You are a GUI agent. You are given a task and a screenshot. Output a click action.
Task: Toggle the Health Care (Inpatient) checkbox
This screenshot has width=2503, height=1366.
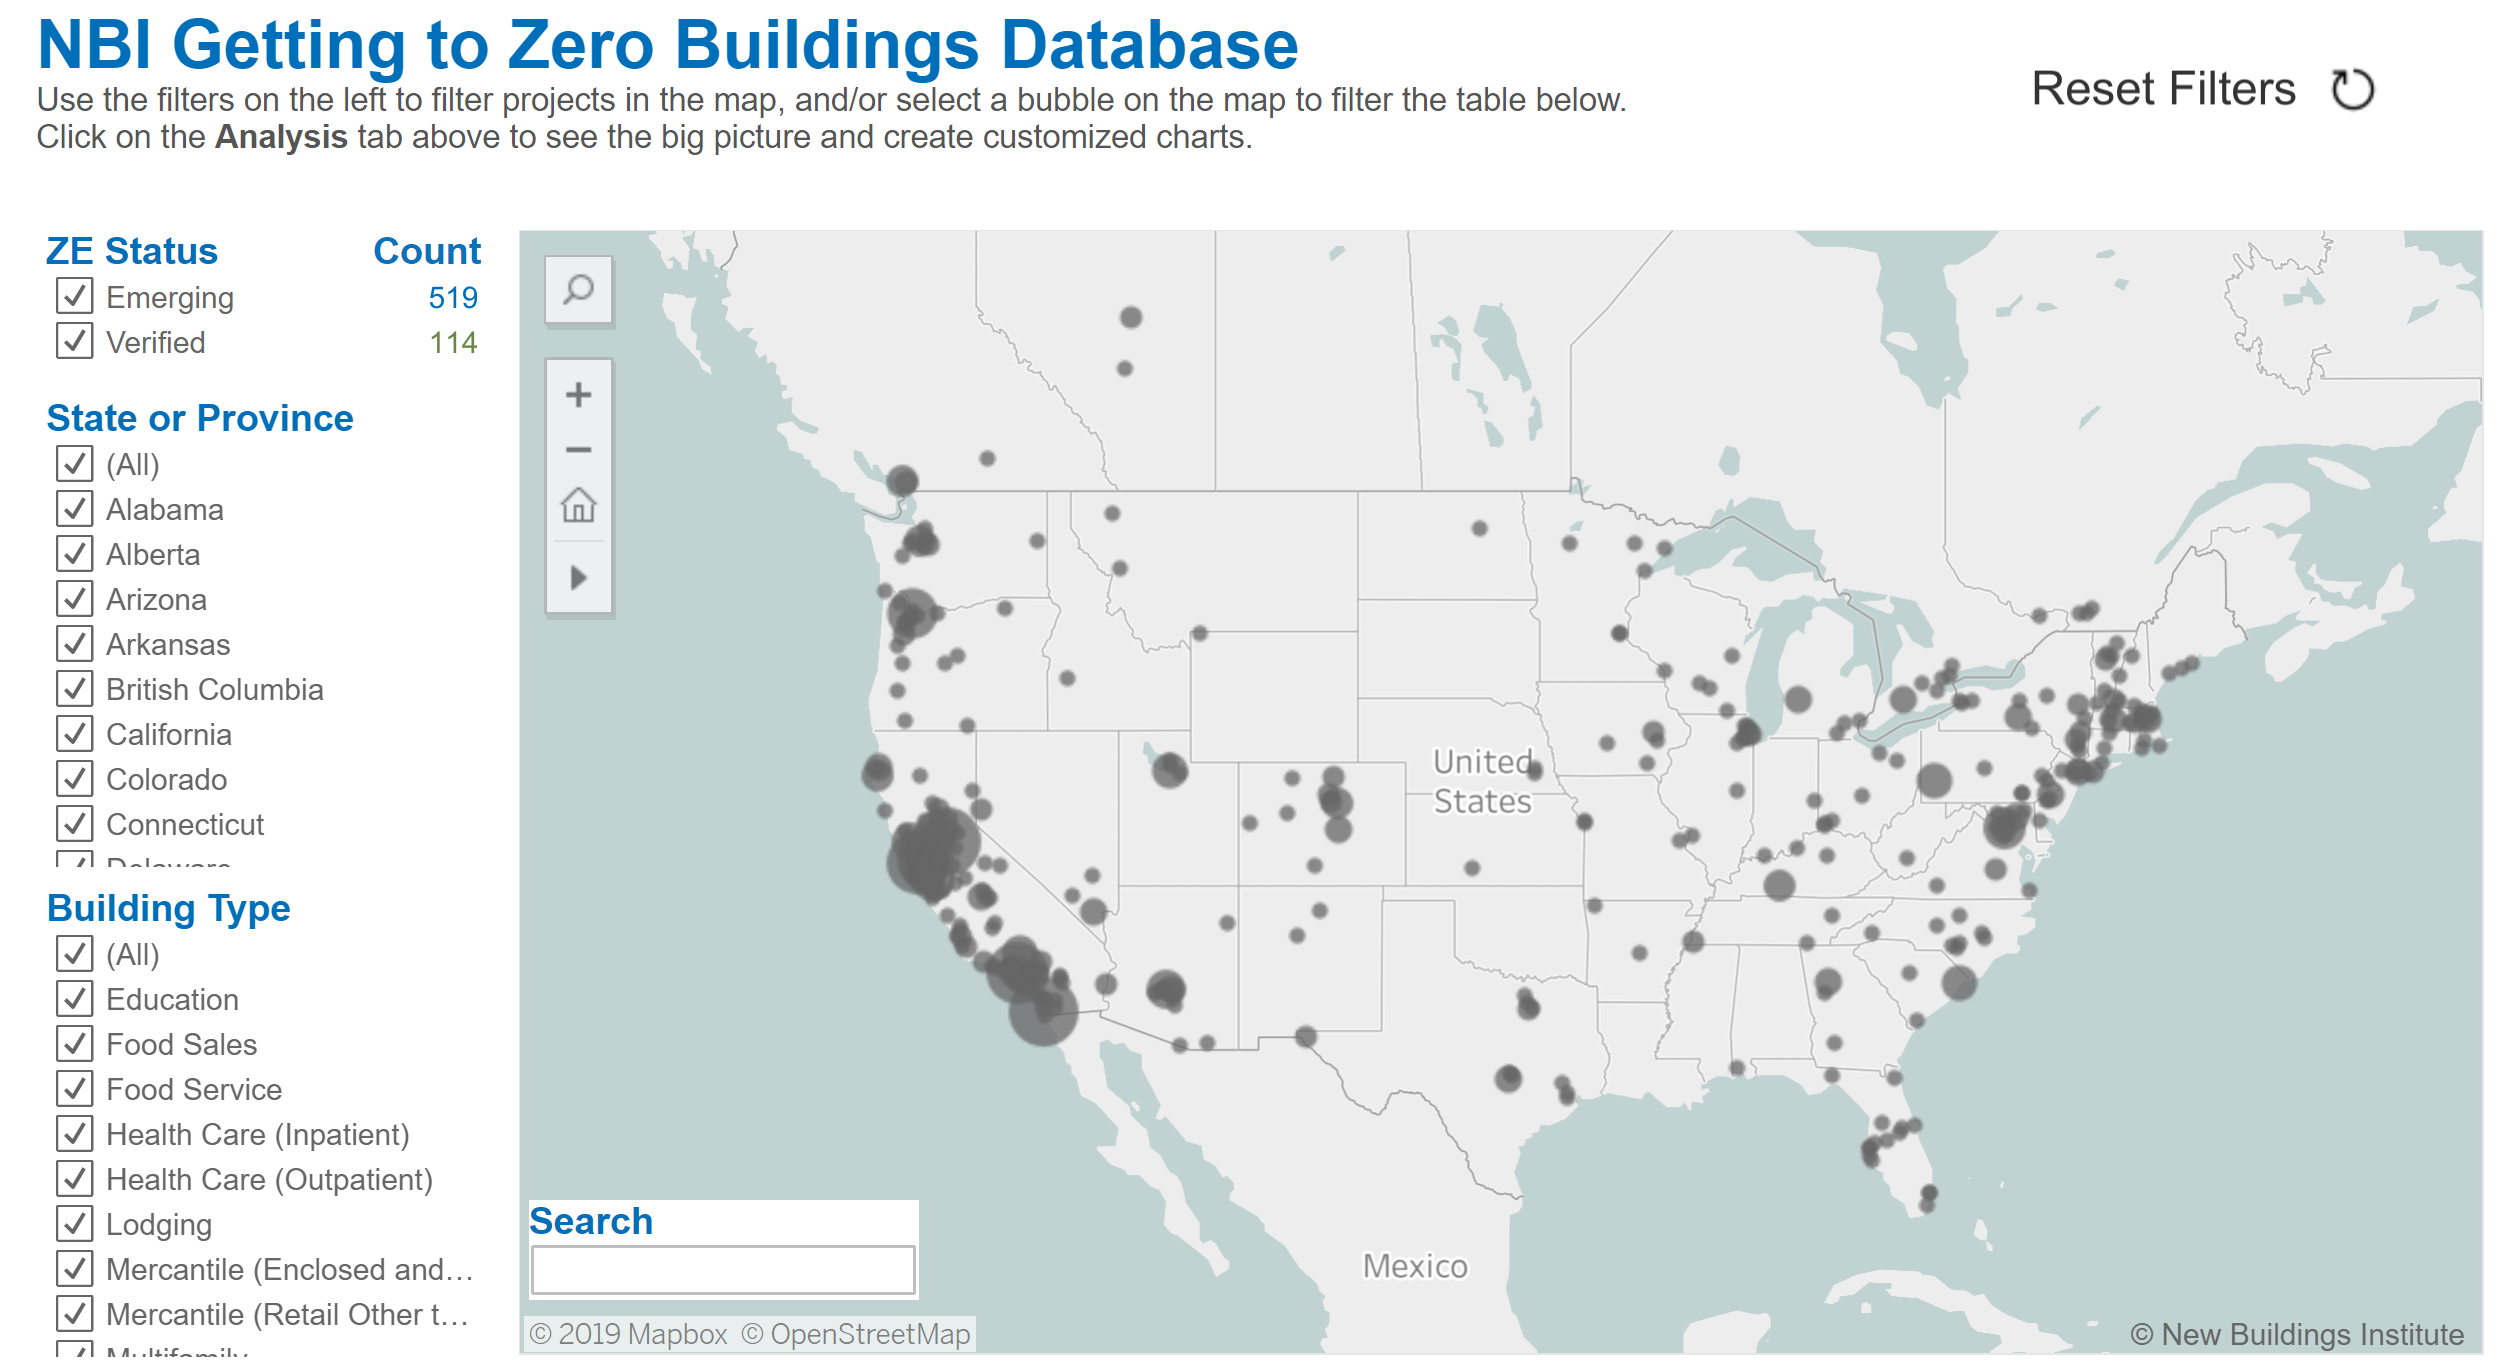pos(74,1134)
